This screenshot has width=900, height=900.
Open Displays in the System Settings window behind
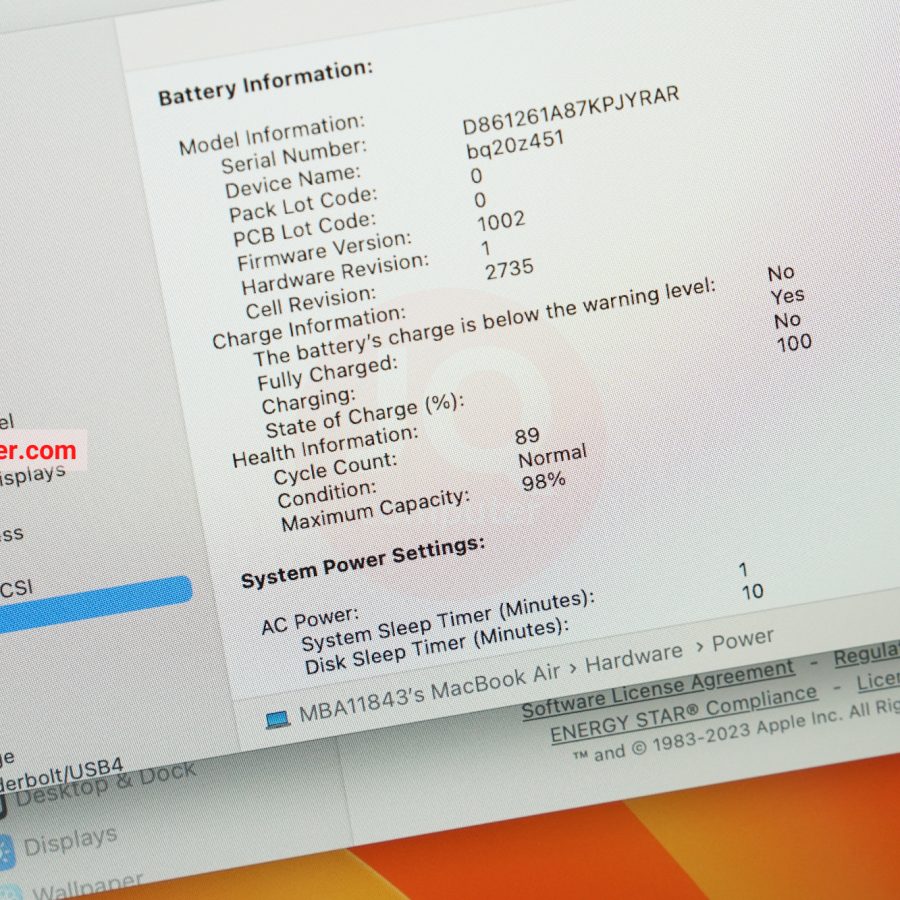70,841
